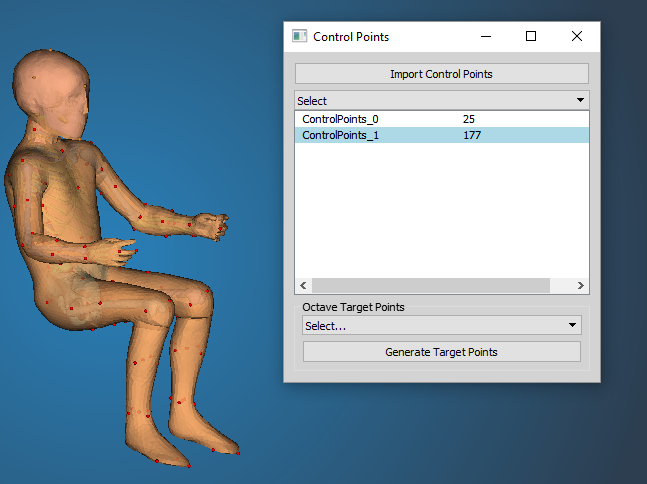Screen dimensions: 647x484
Task: Click the child model's head in the viewport
Action: 52,93
